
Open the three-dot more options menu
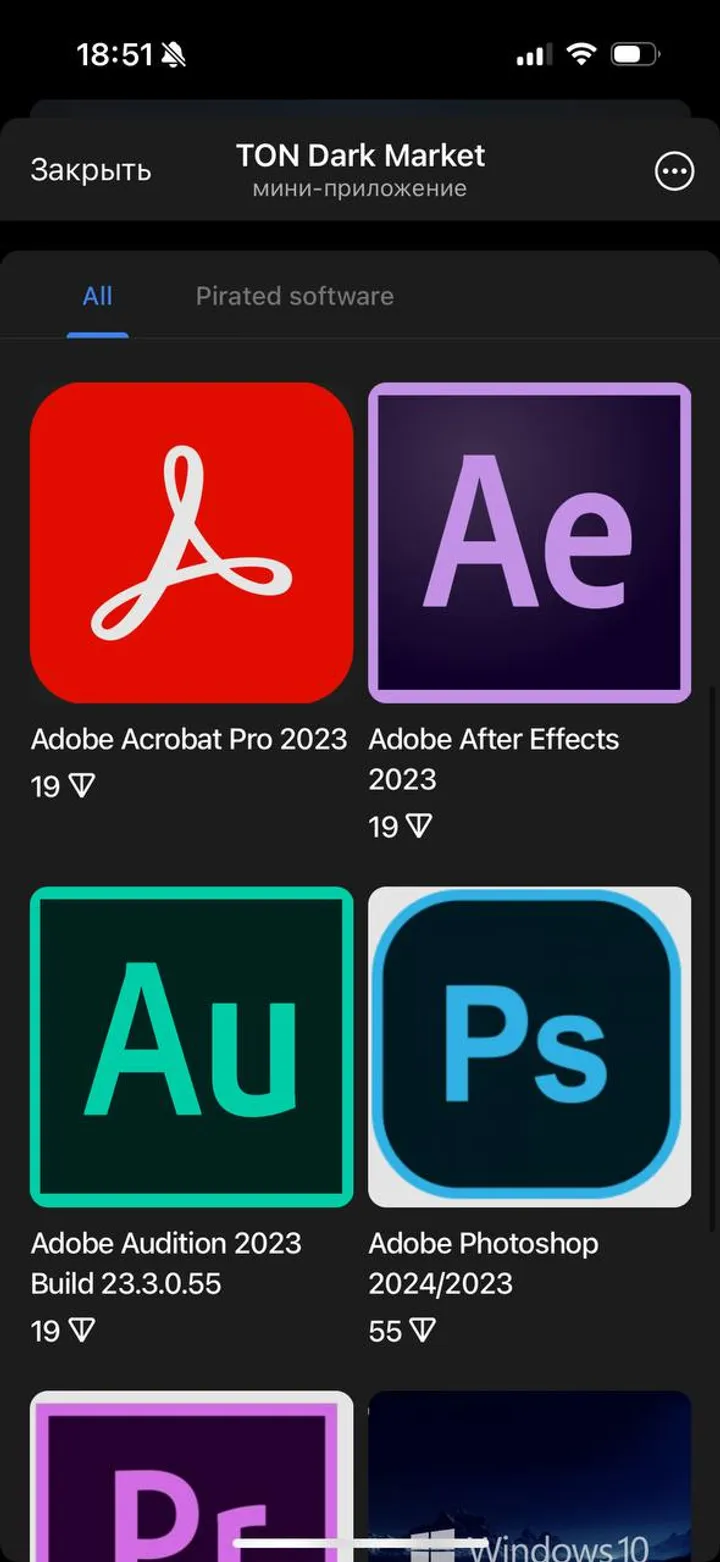(x=674, y=171)
